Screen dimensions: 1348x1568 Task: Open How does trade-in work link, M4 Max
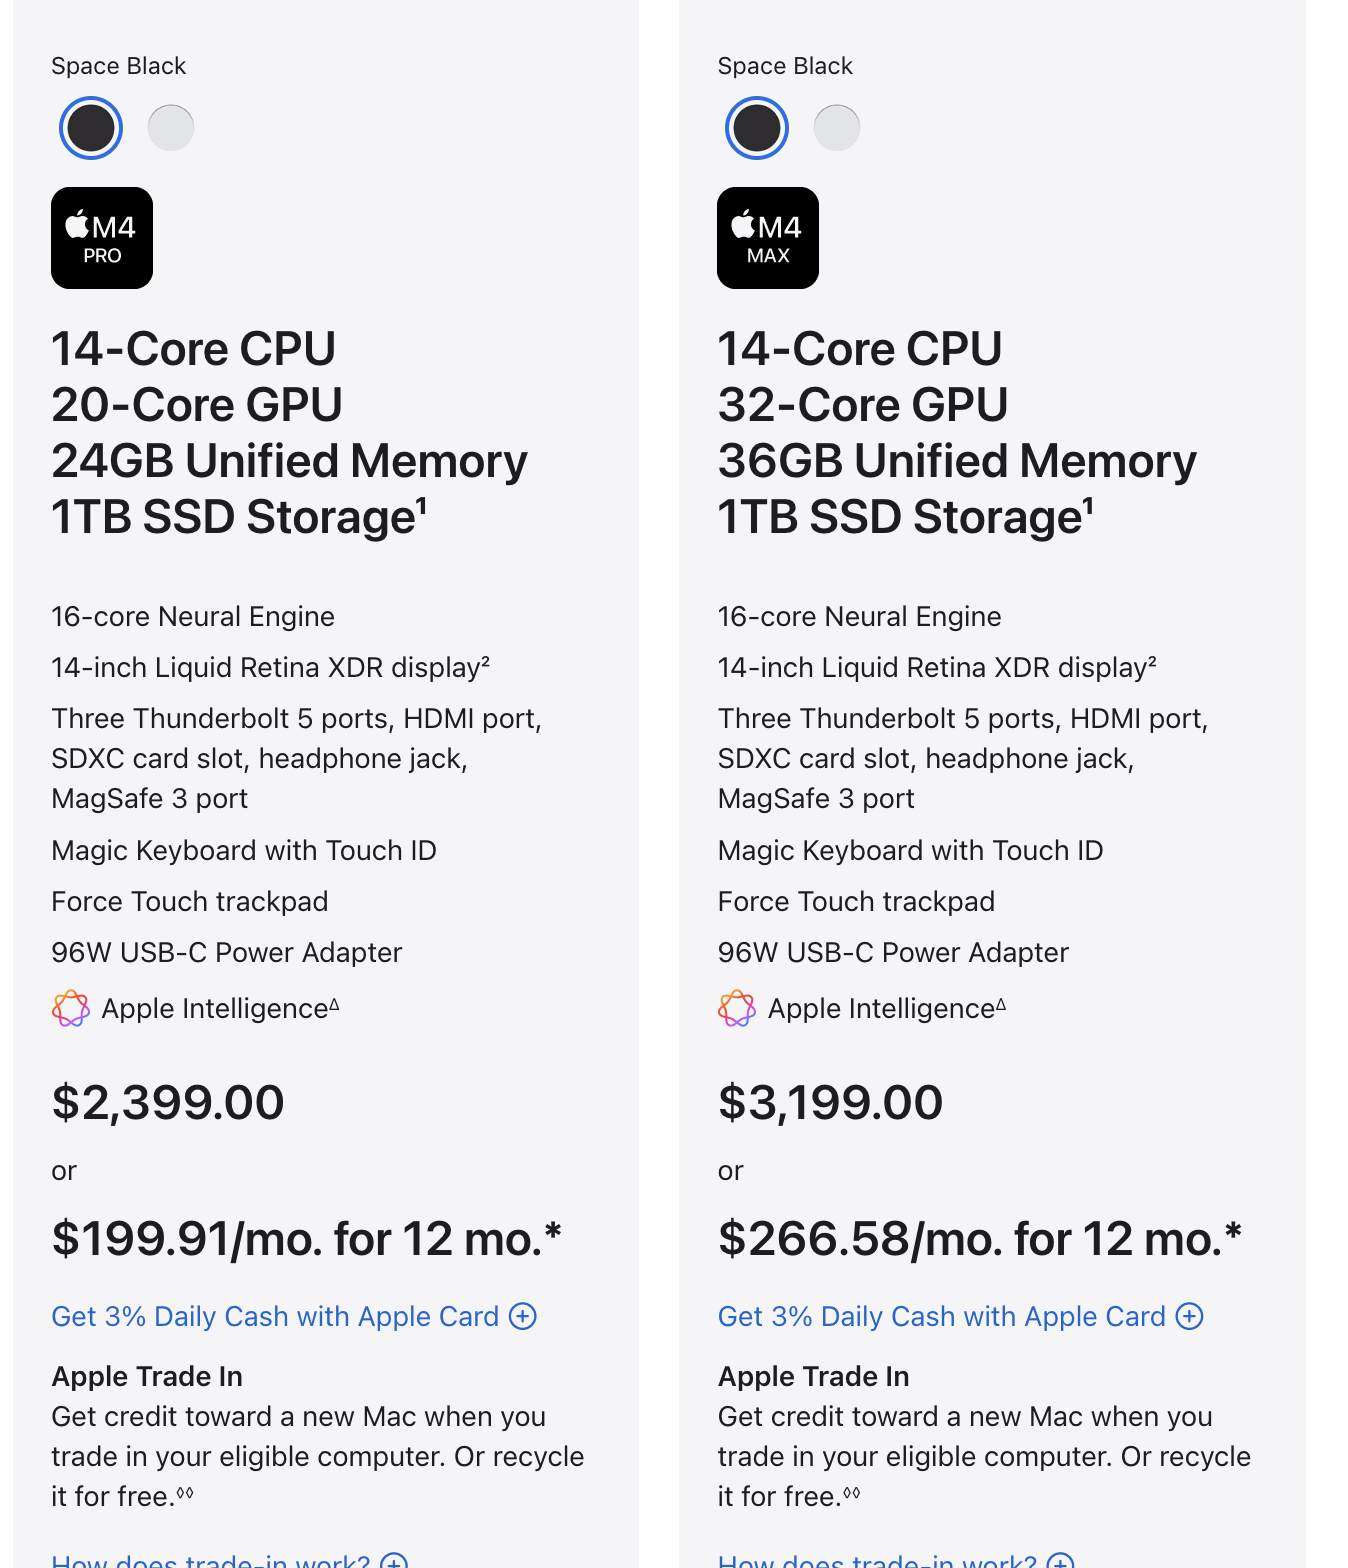pyautogui.click(x=877, y=1560)
